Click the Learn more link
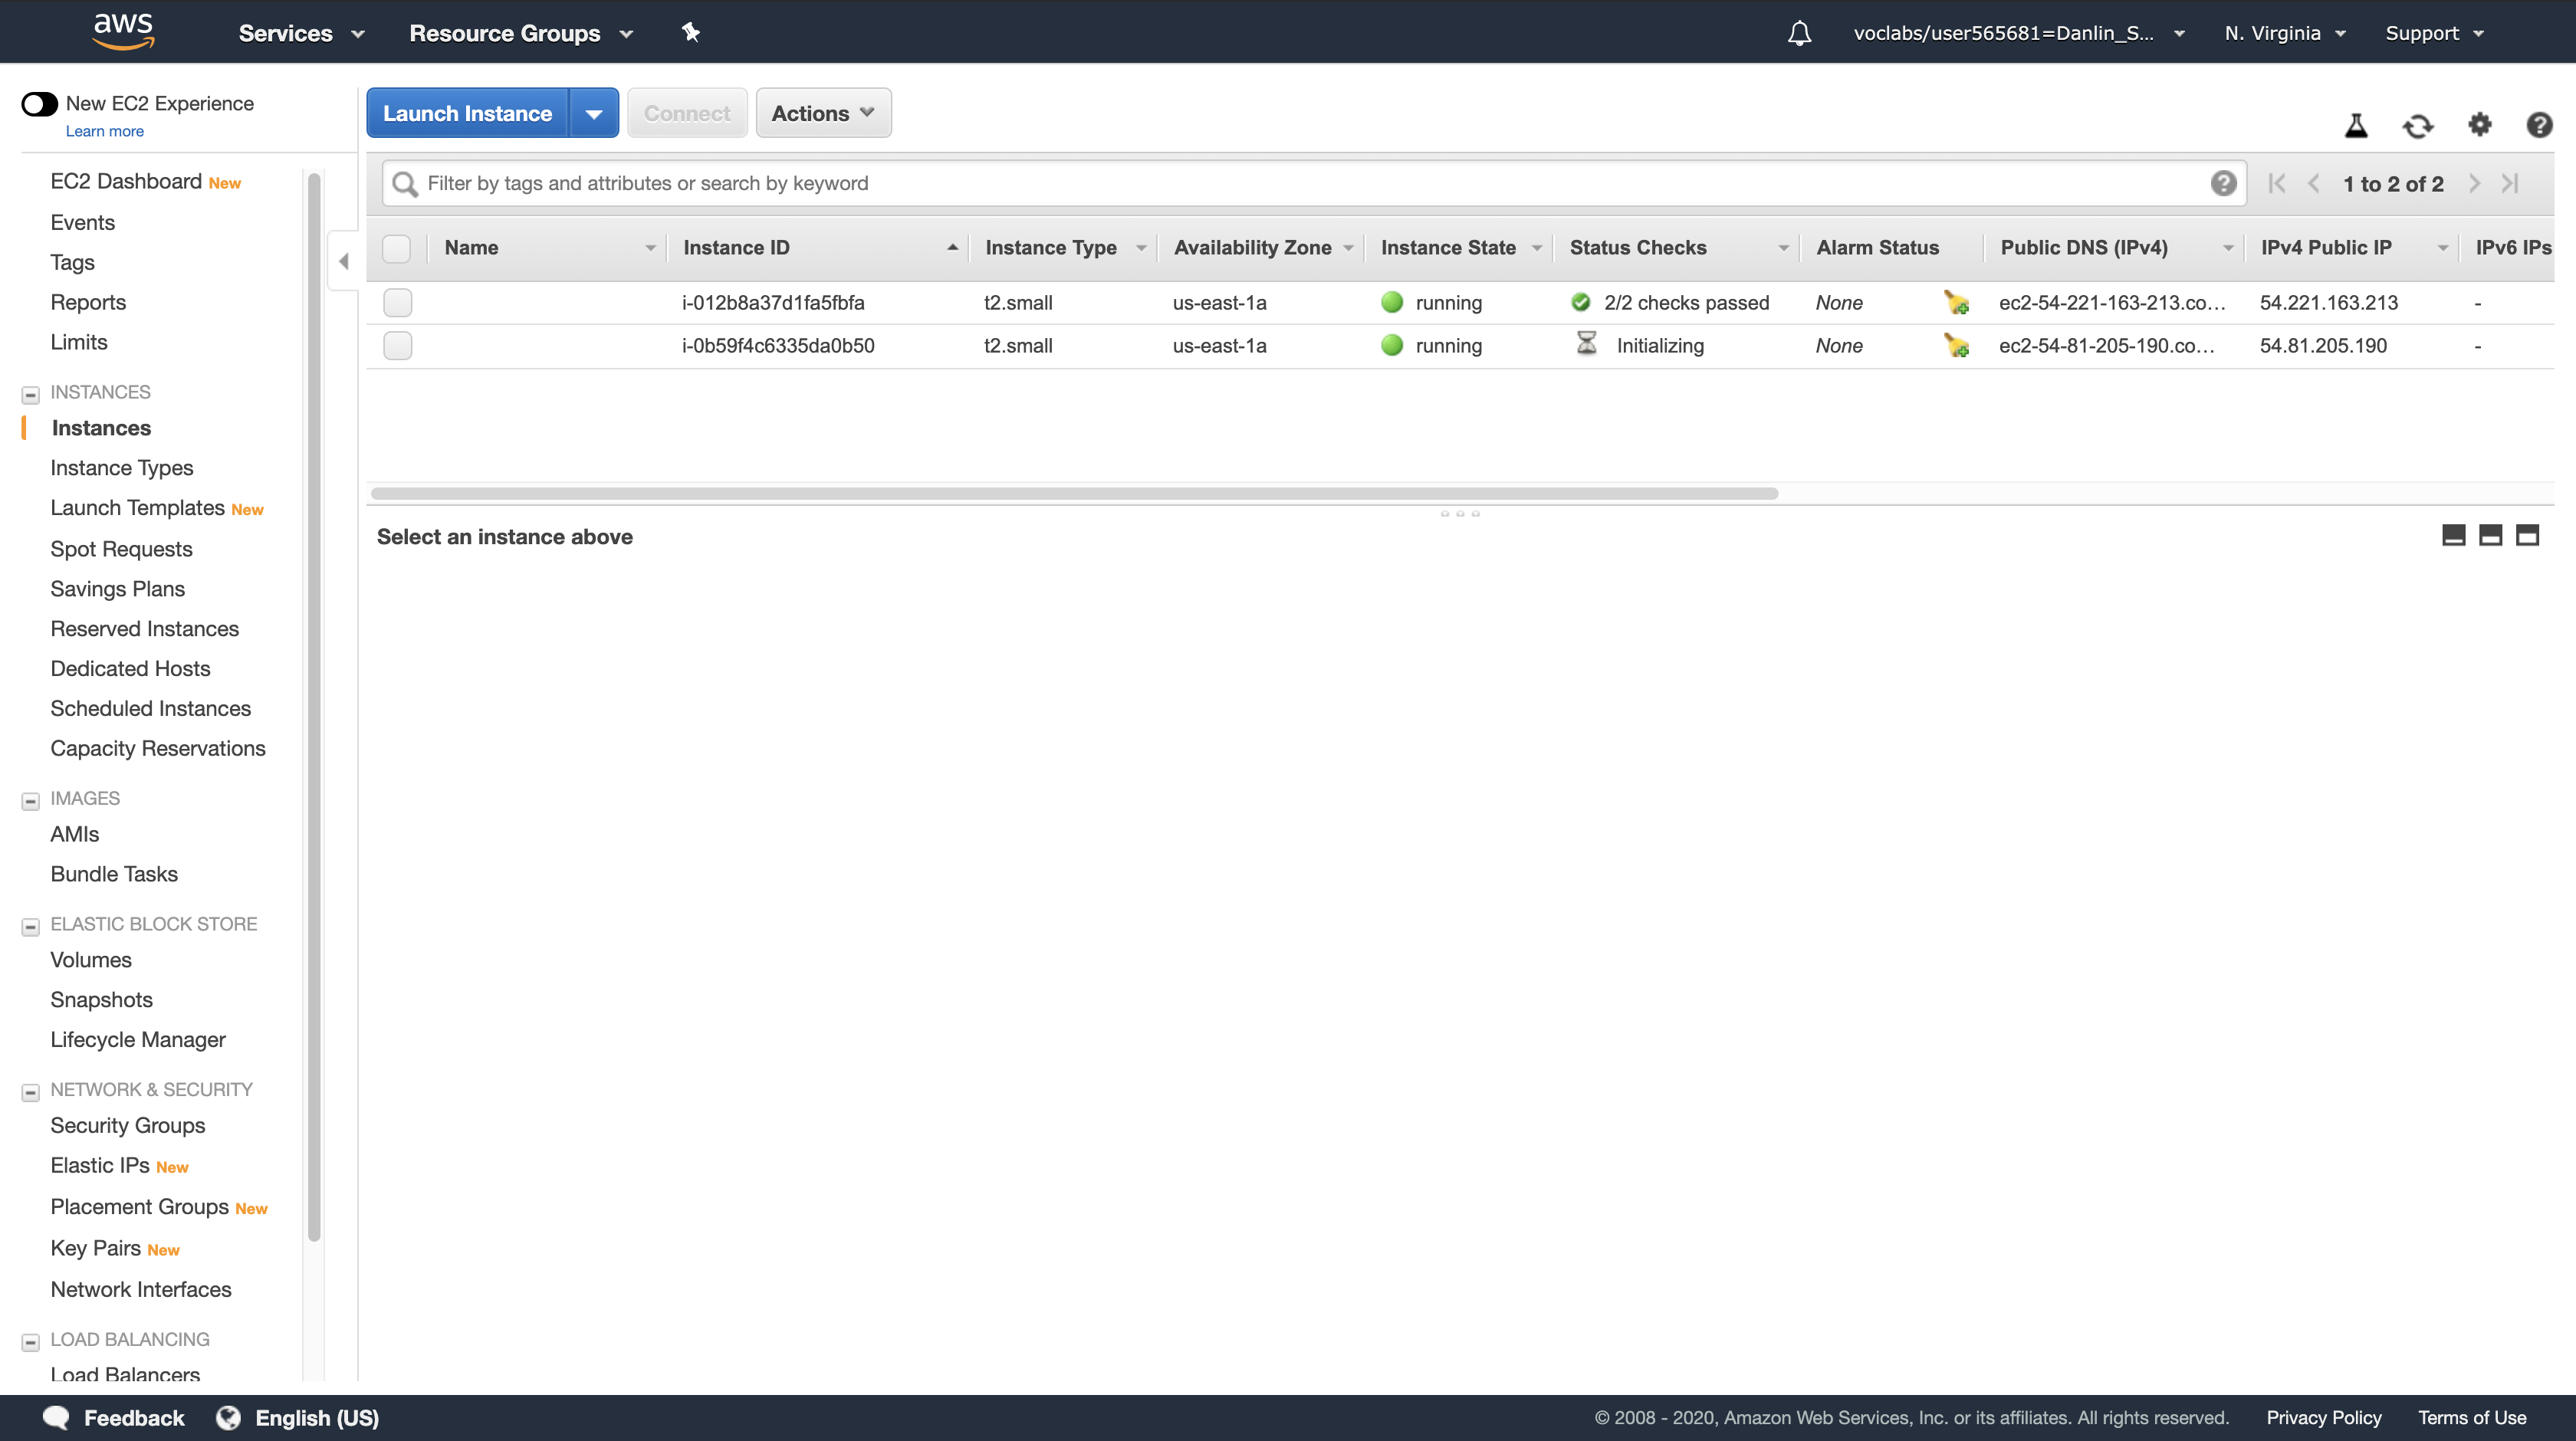Screen dimensions: 2576x1441 point(104,131)
